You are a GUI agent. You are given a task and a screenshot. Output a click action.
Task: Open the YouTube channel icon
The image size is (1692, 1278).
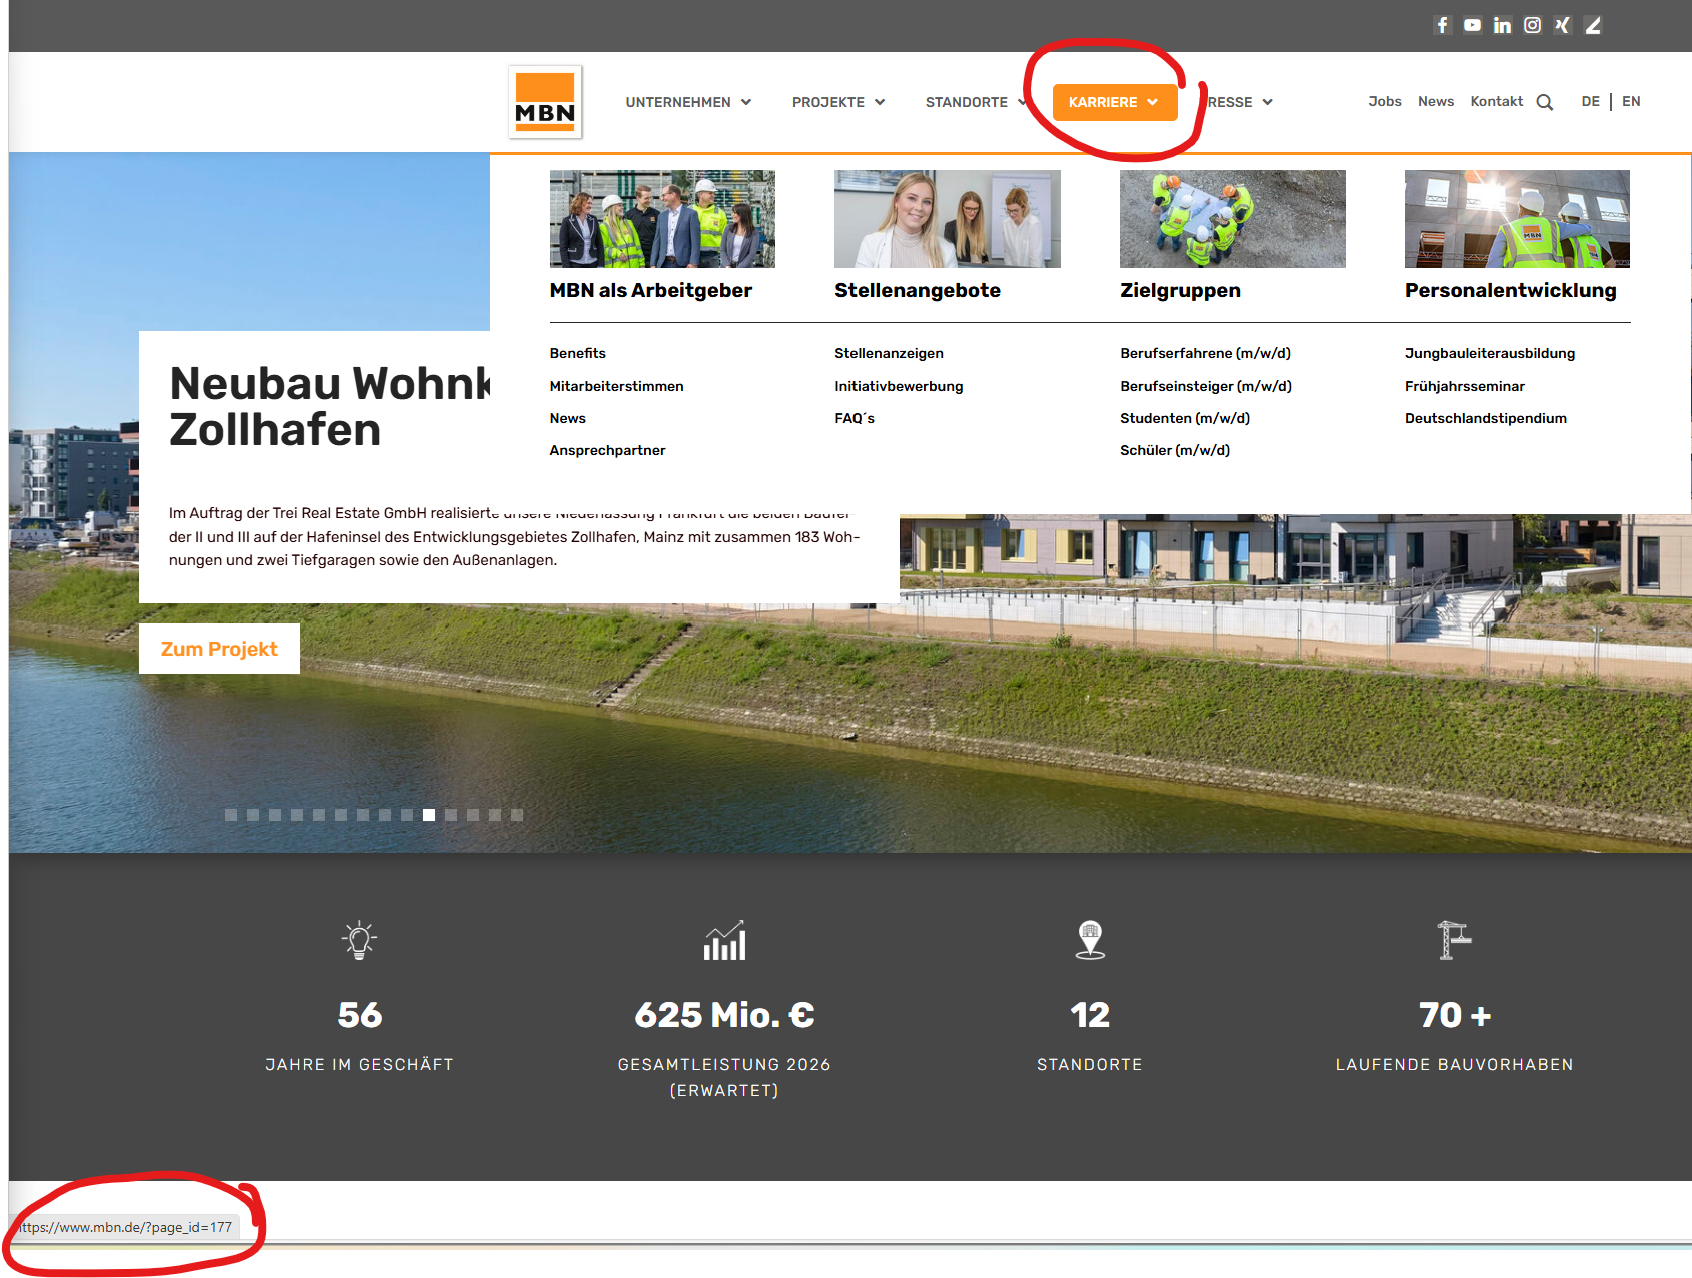[1472, 25]
